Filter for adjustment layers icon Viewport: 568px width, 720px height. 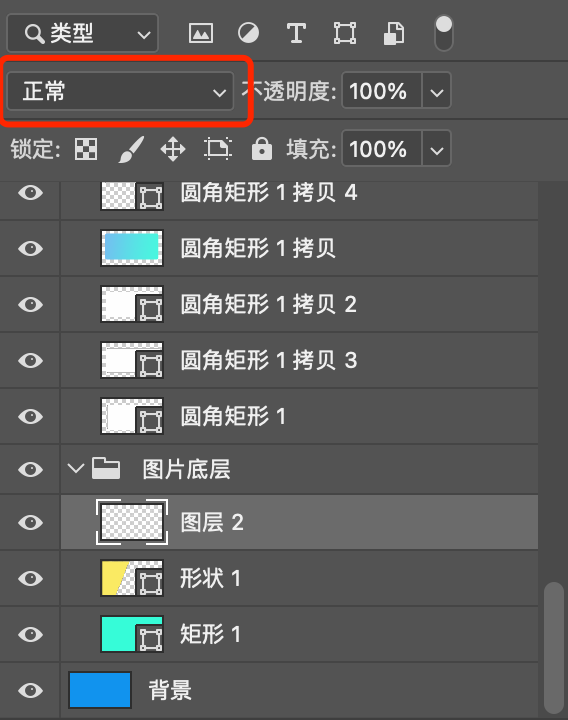[248, 33]
